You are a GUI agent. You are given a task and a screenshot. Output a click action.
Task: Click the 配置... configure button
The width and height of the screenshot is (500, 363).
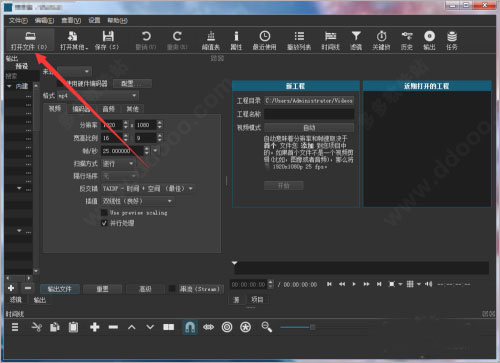(x=132, y=83)
